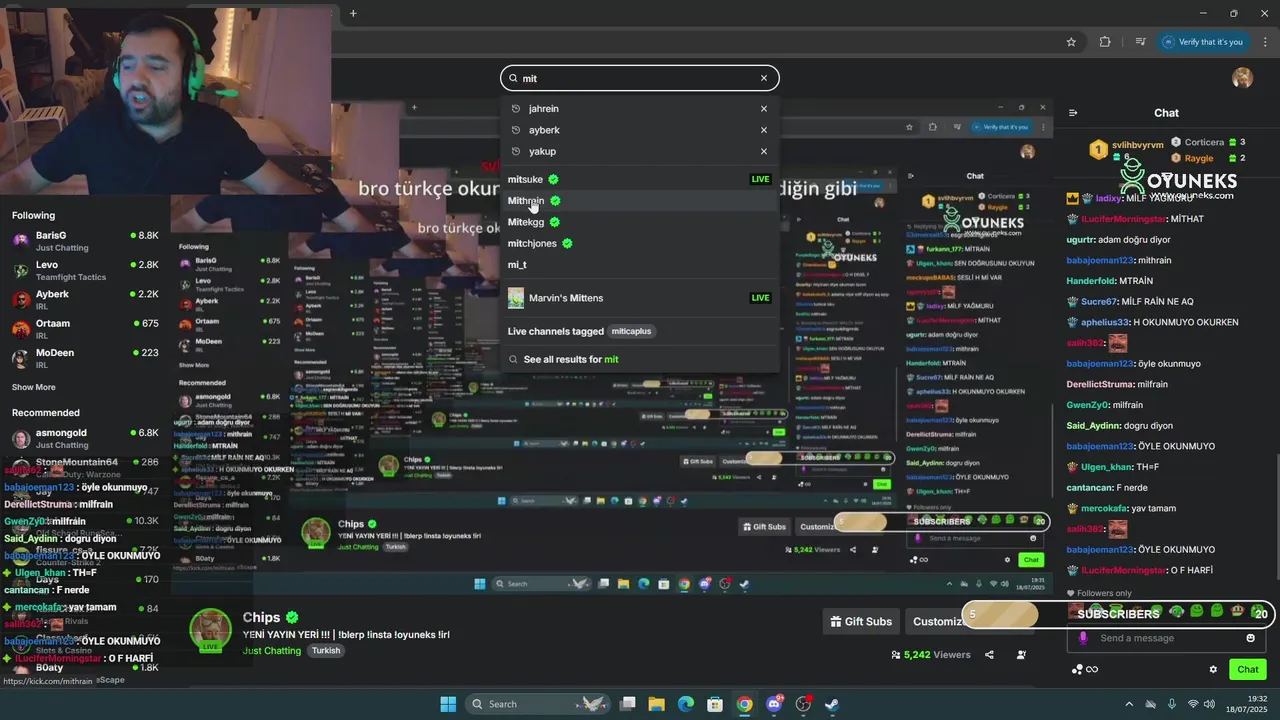Bookmark this page with the star icon
The image size is (1280, 720).
coord(1071,42)
